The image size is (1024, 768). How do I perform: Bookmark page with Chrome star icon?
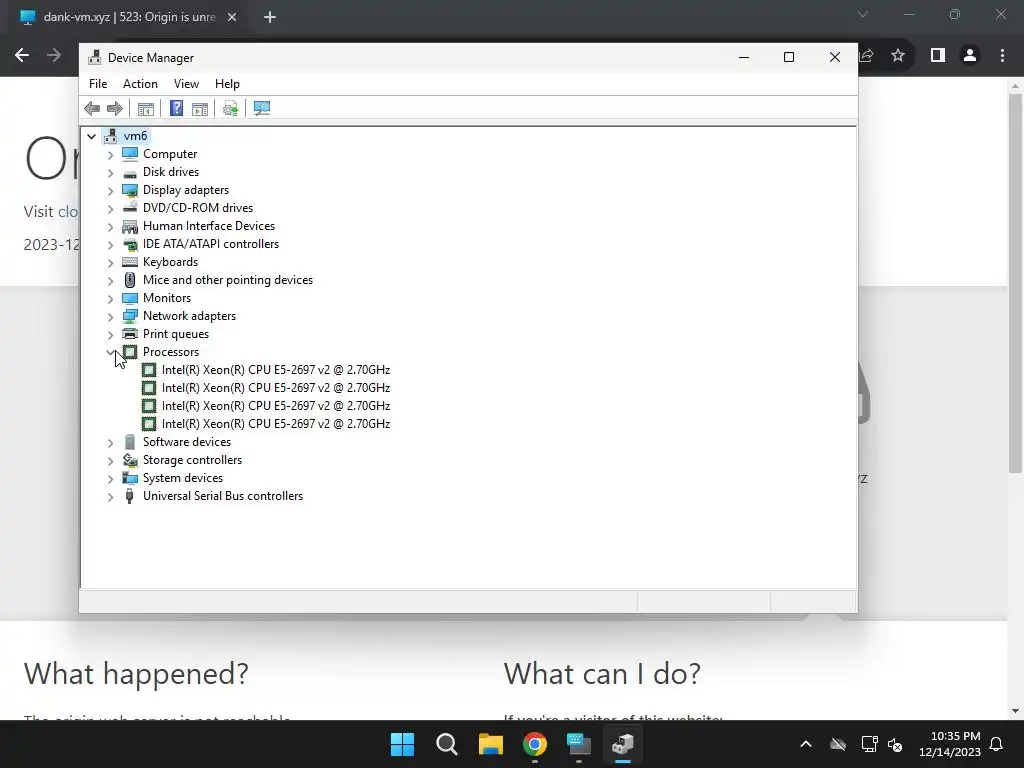[898, 56]
